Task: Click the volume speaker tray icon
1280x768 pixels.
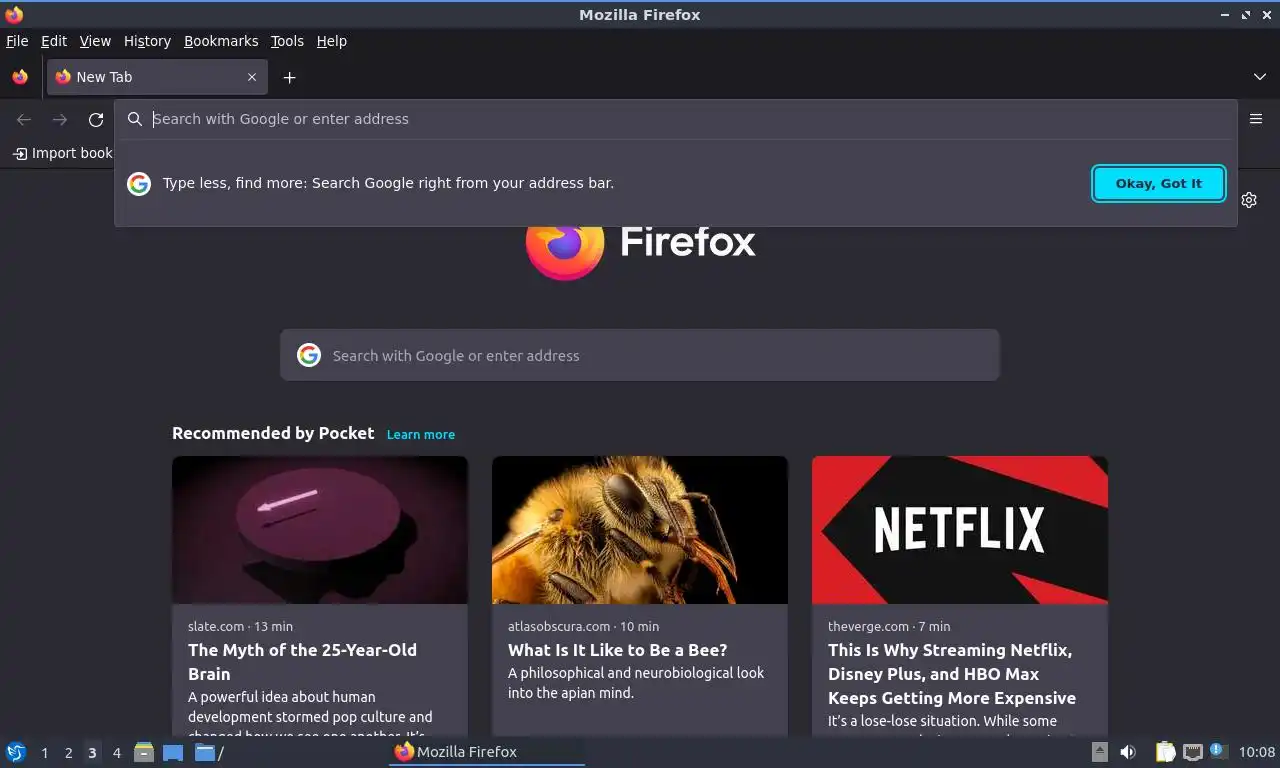Action: pyautogui.click(x=1128, y=752)
